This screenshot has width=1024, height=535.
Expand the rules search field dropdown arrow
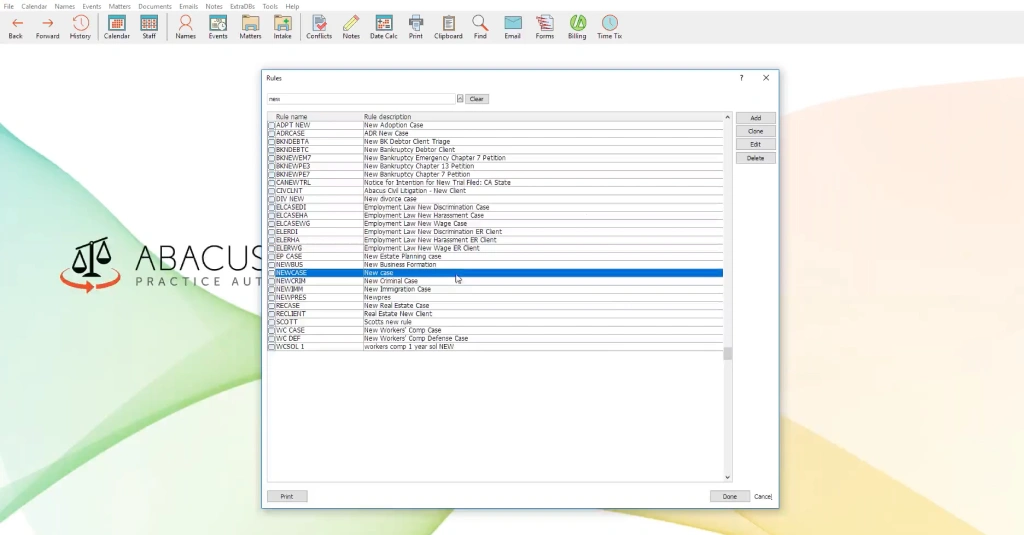pos(460,99)
